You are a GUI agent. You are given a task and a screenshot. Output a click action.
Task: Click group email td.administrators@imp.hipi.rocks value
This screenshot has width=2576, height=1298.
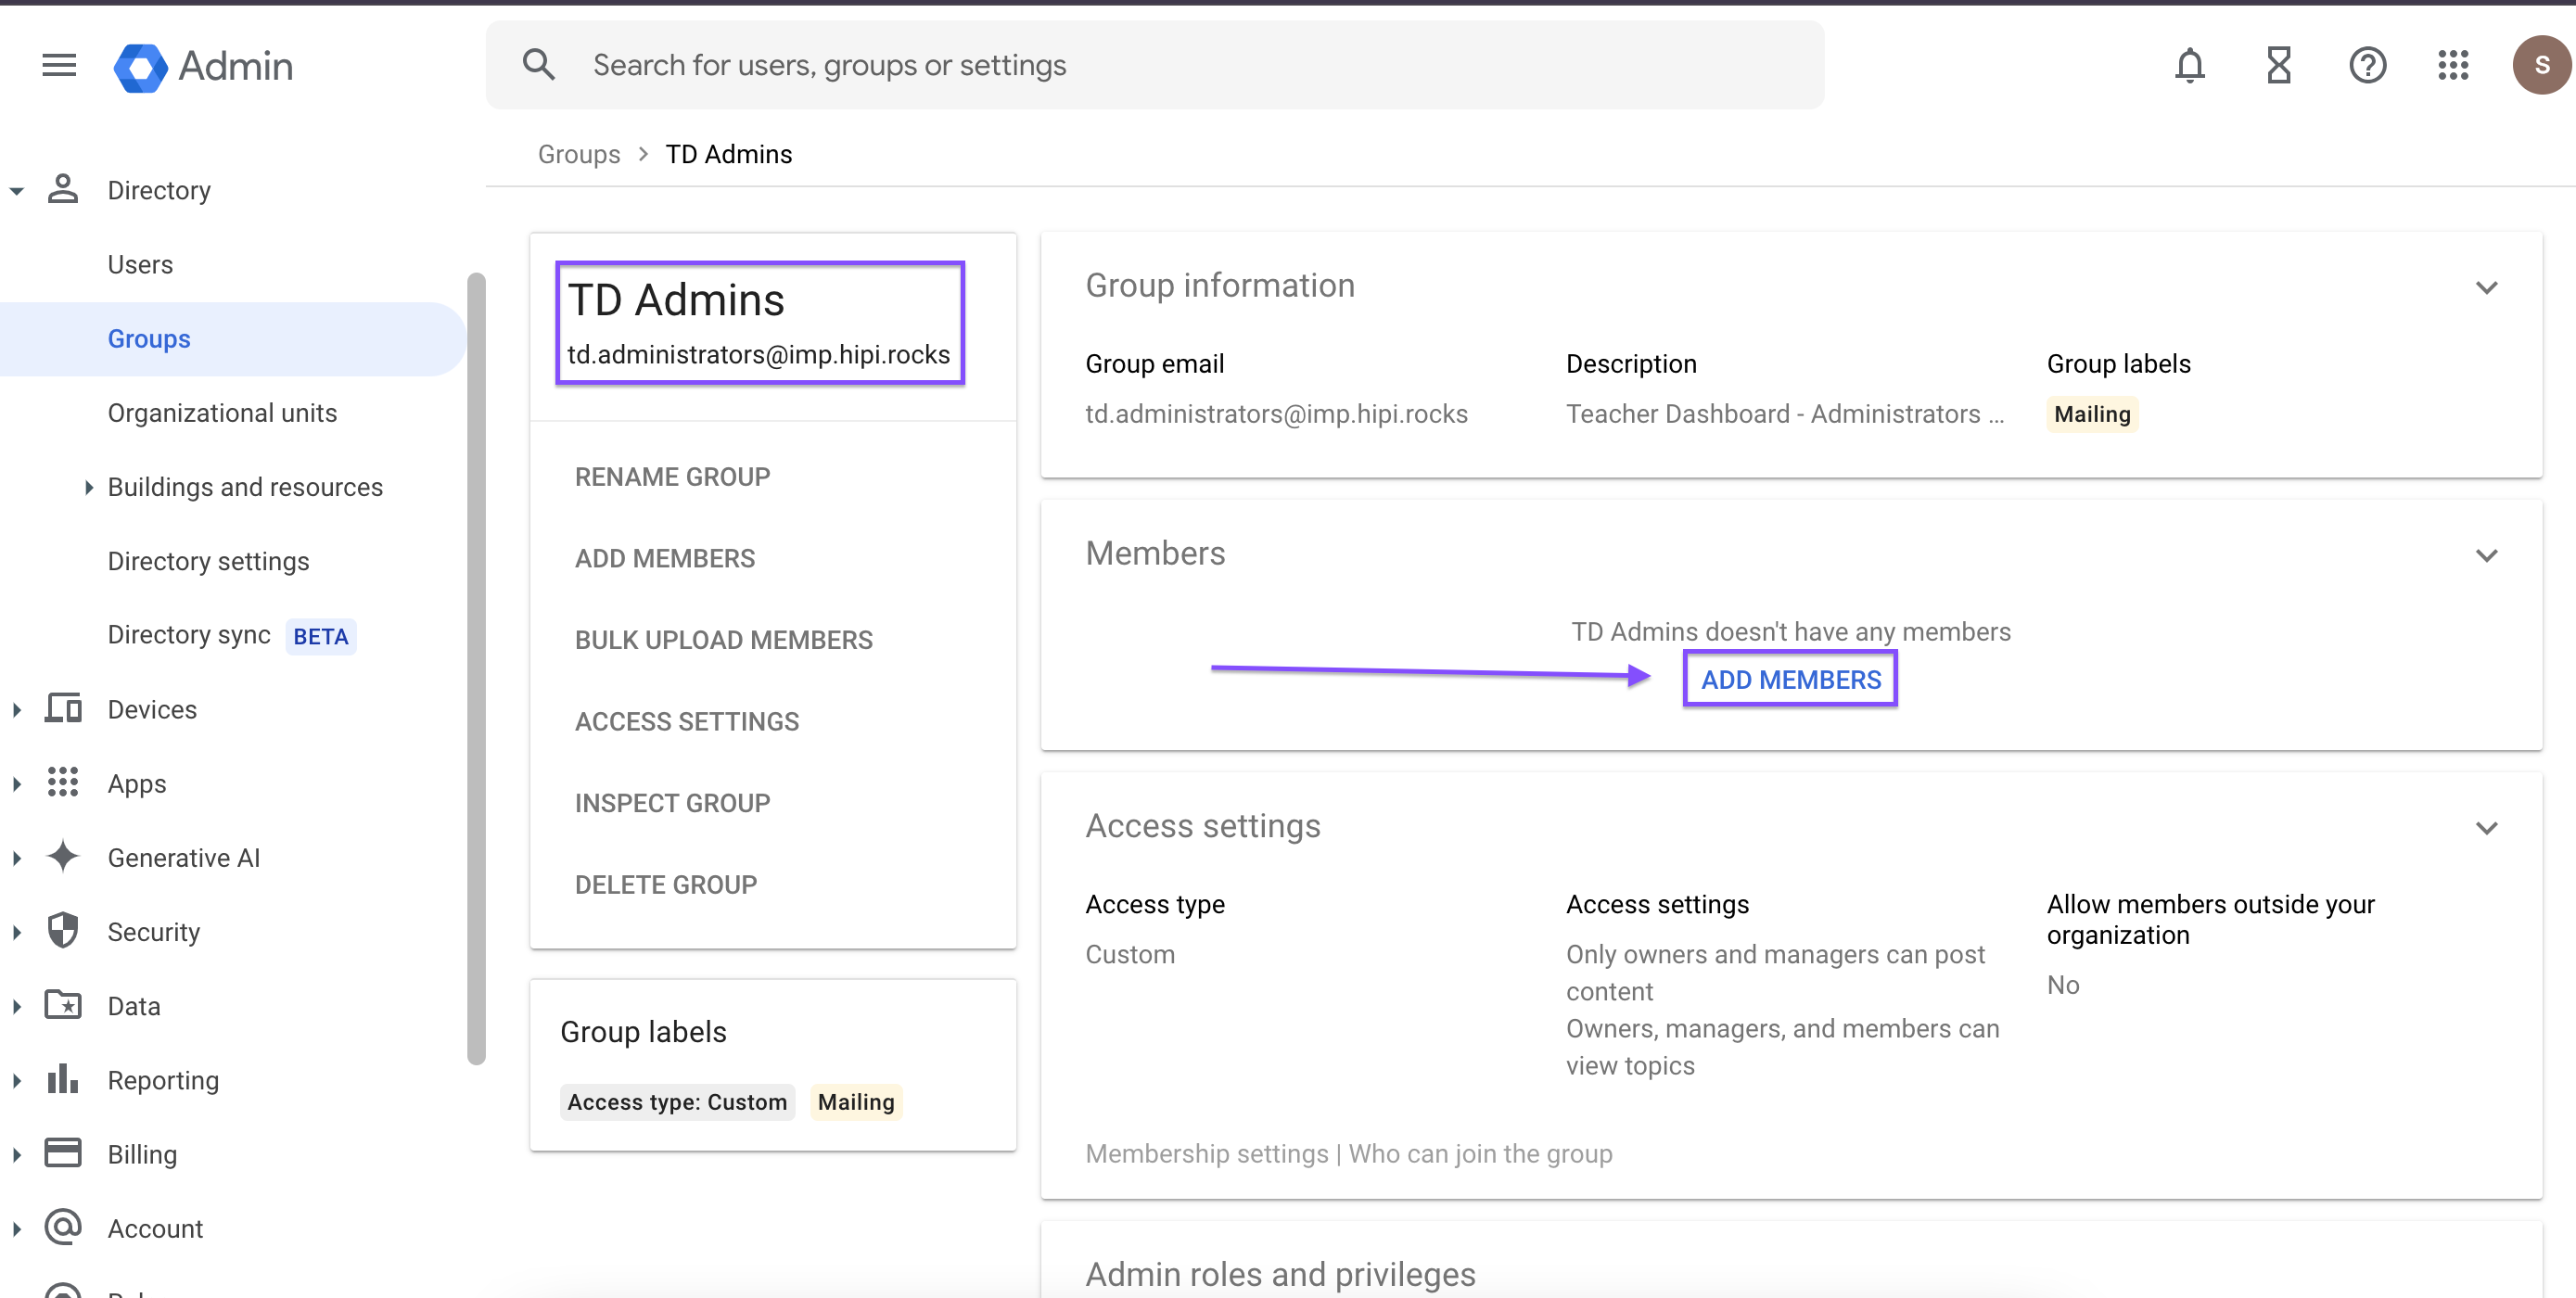tap(1276, 413)
